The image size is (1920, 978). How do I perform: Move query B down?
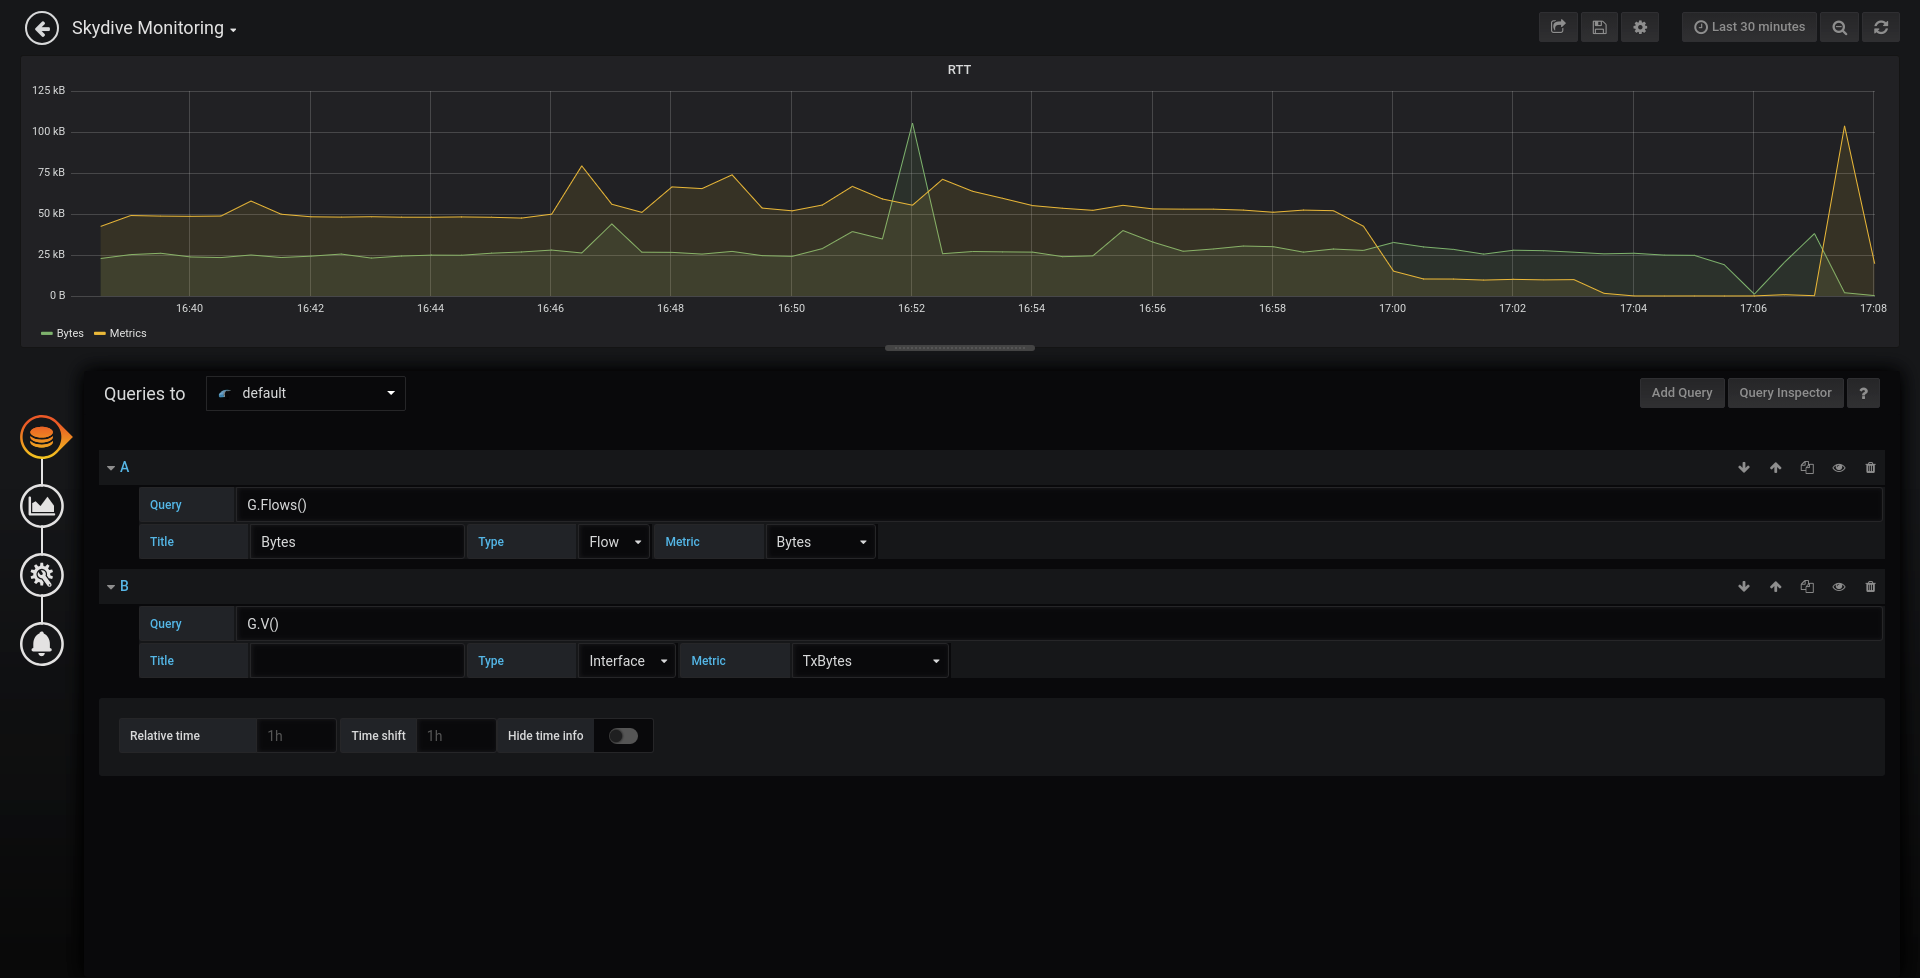[1744, 586]
